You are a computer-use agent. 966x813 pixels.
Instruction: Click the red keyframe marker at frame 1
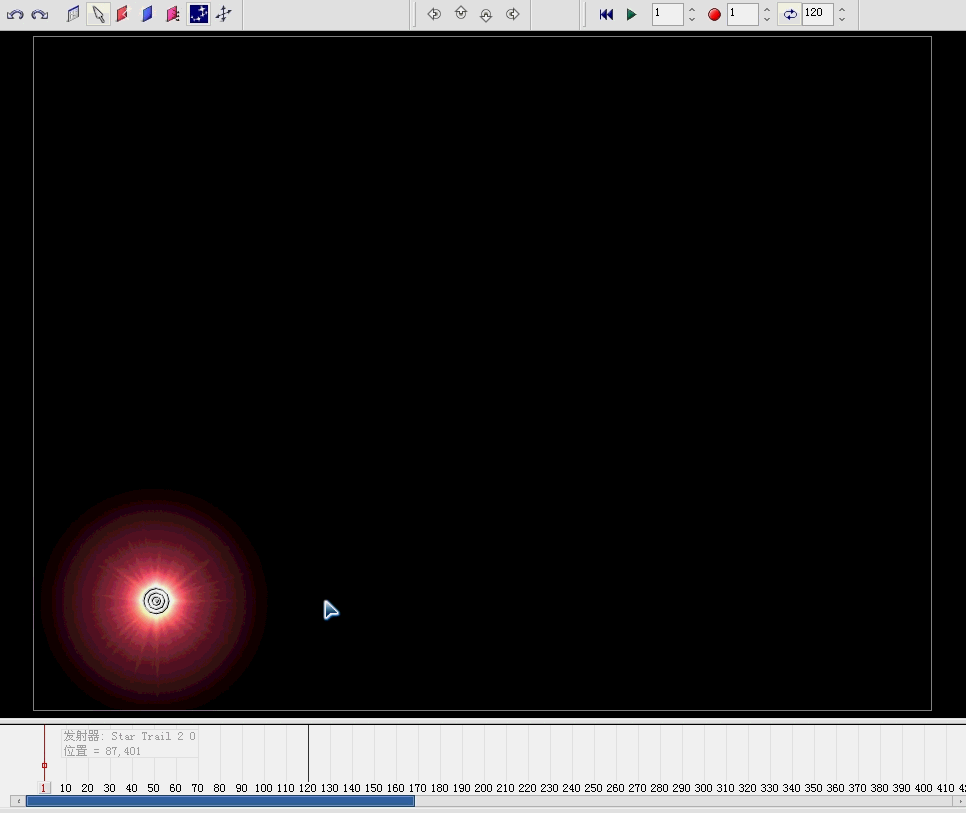pos(44,766)
